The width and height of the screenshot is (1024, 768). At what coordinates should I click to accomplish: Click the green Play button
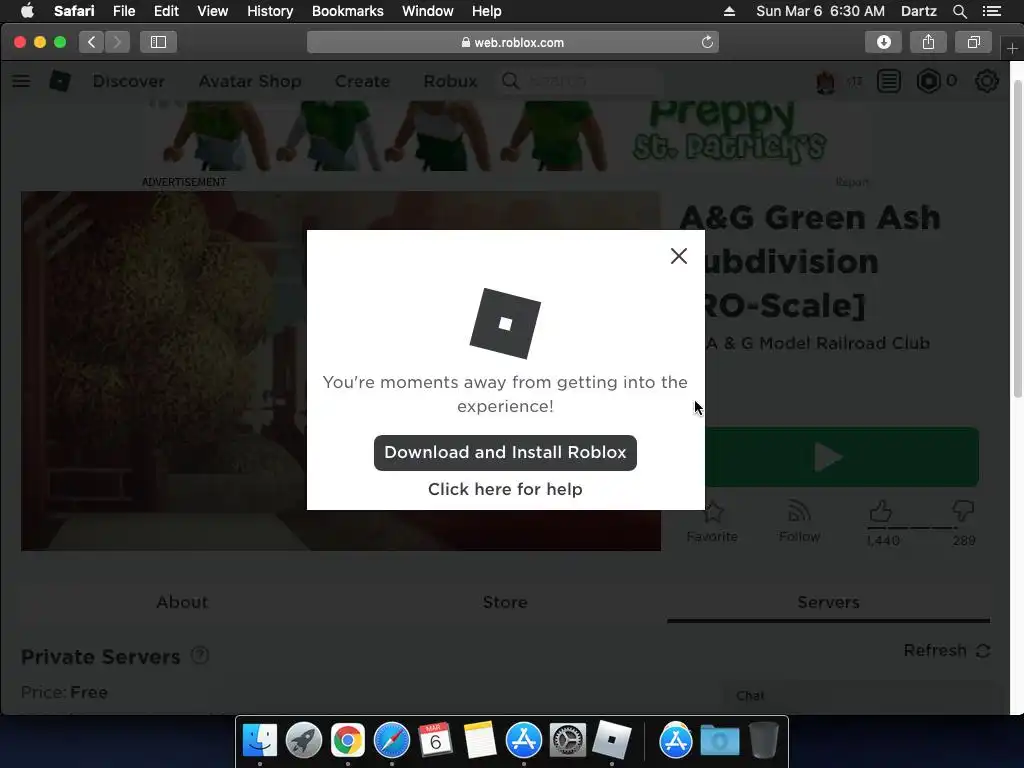[842, 457]
